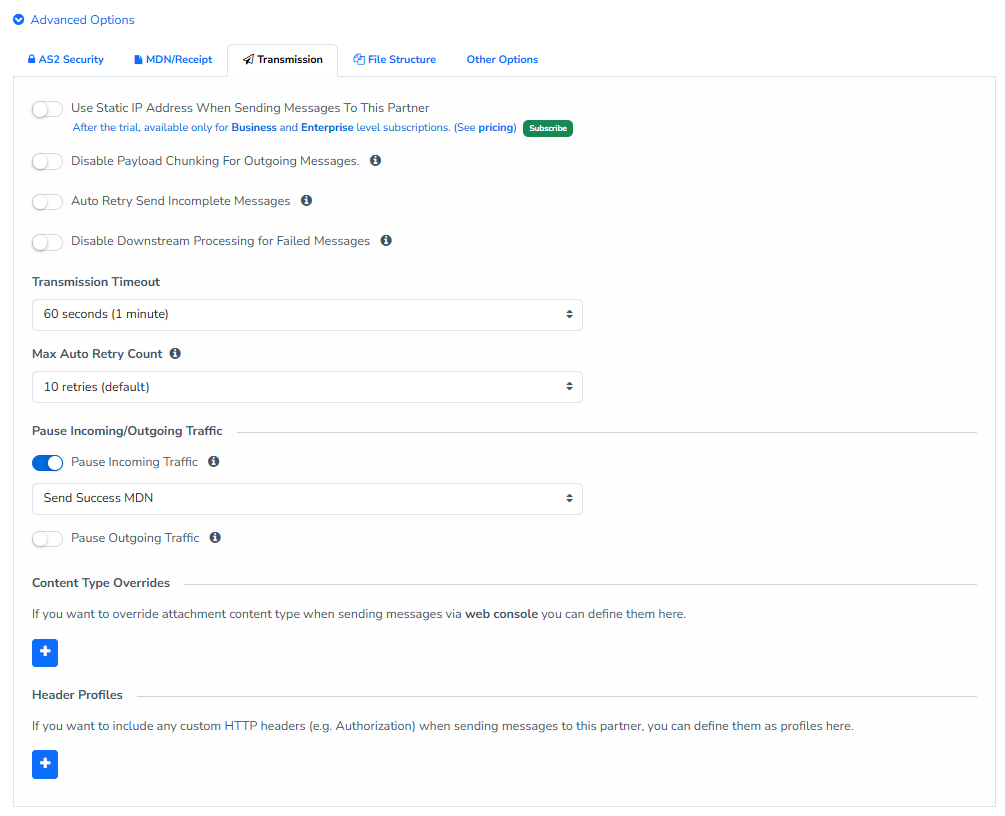Click info icon next to Pause Outgoing Traffic
Screen dimensions: 1005x816
(215, 538)
